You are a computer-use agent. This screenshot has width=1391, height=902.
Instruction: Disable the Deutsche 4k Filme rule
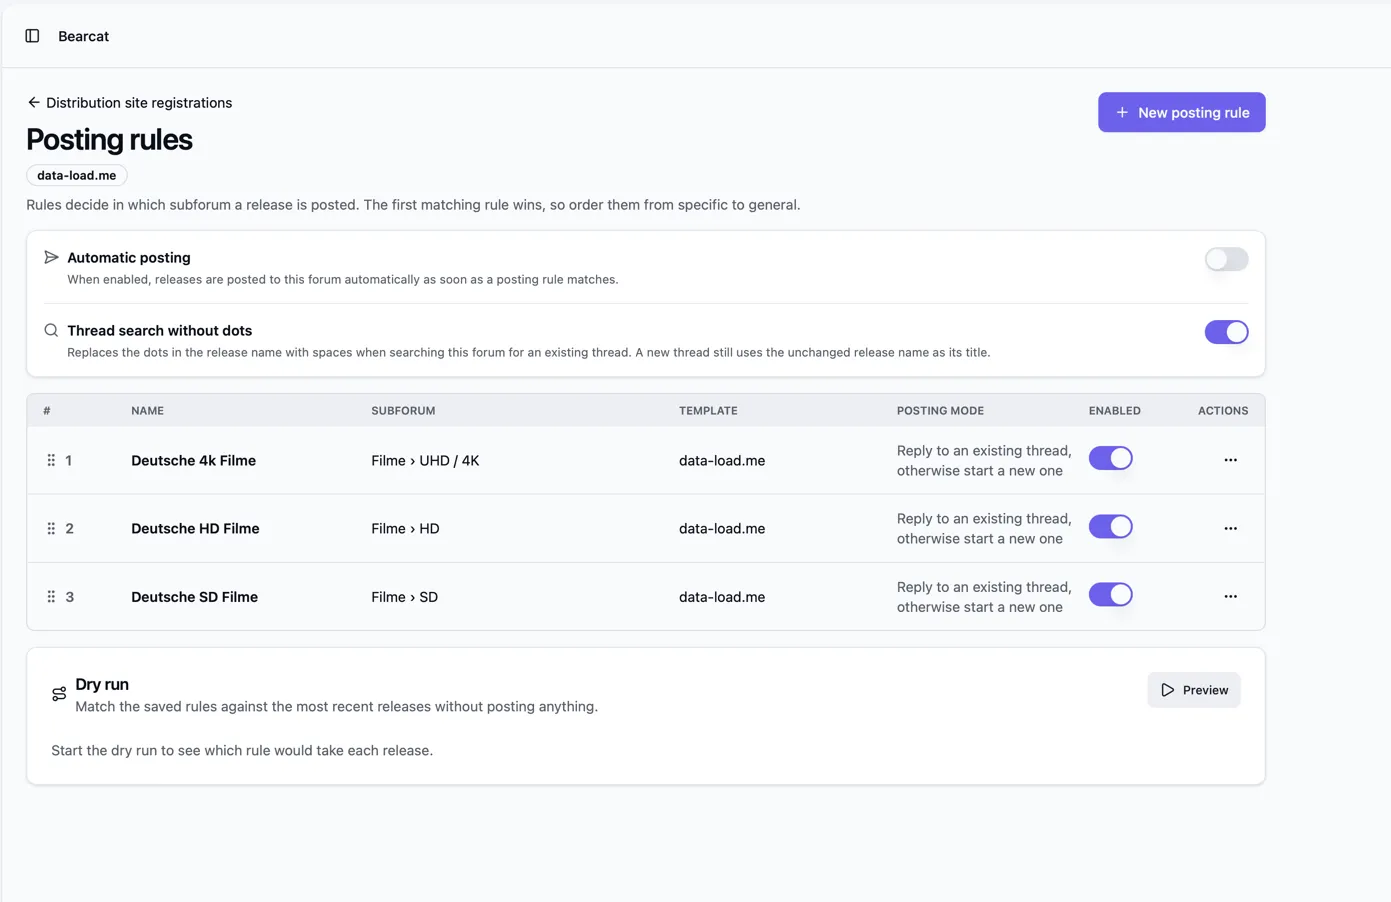pyautogui.click(x=1110, y=458)
